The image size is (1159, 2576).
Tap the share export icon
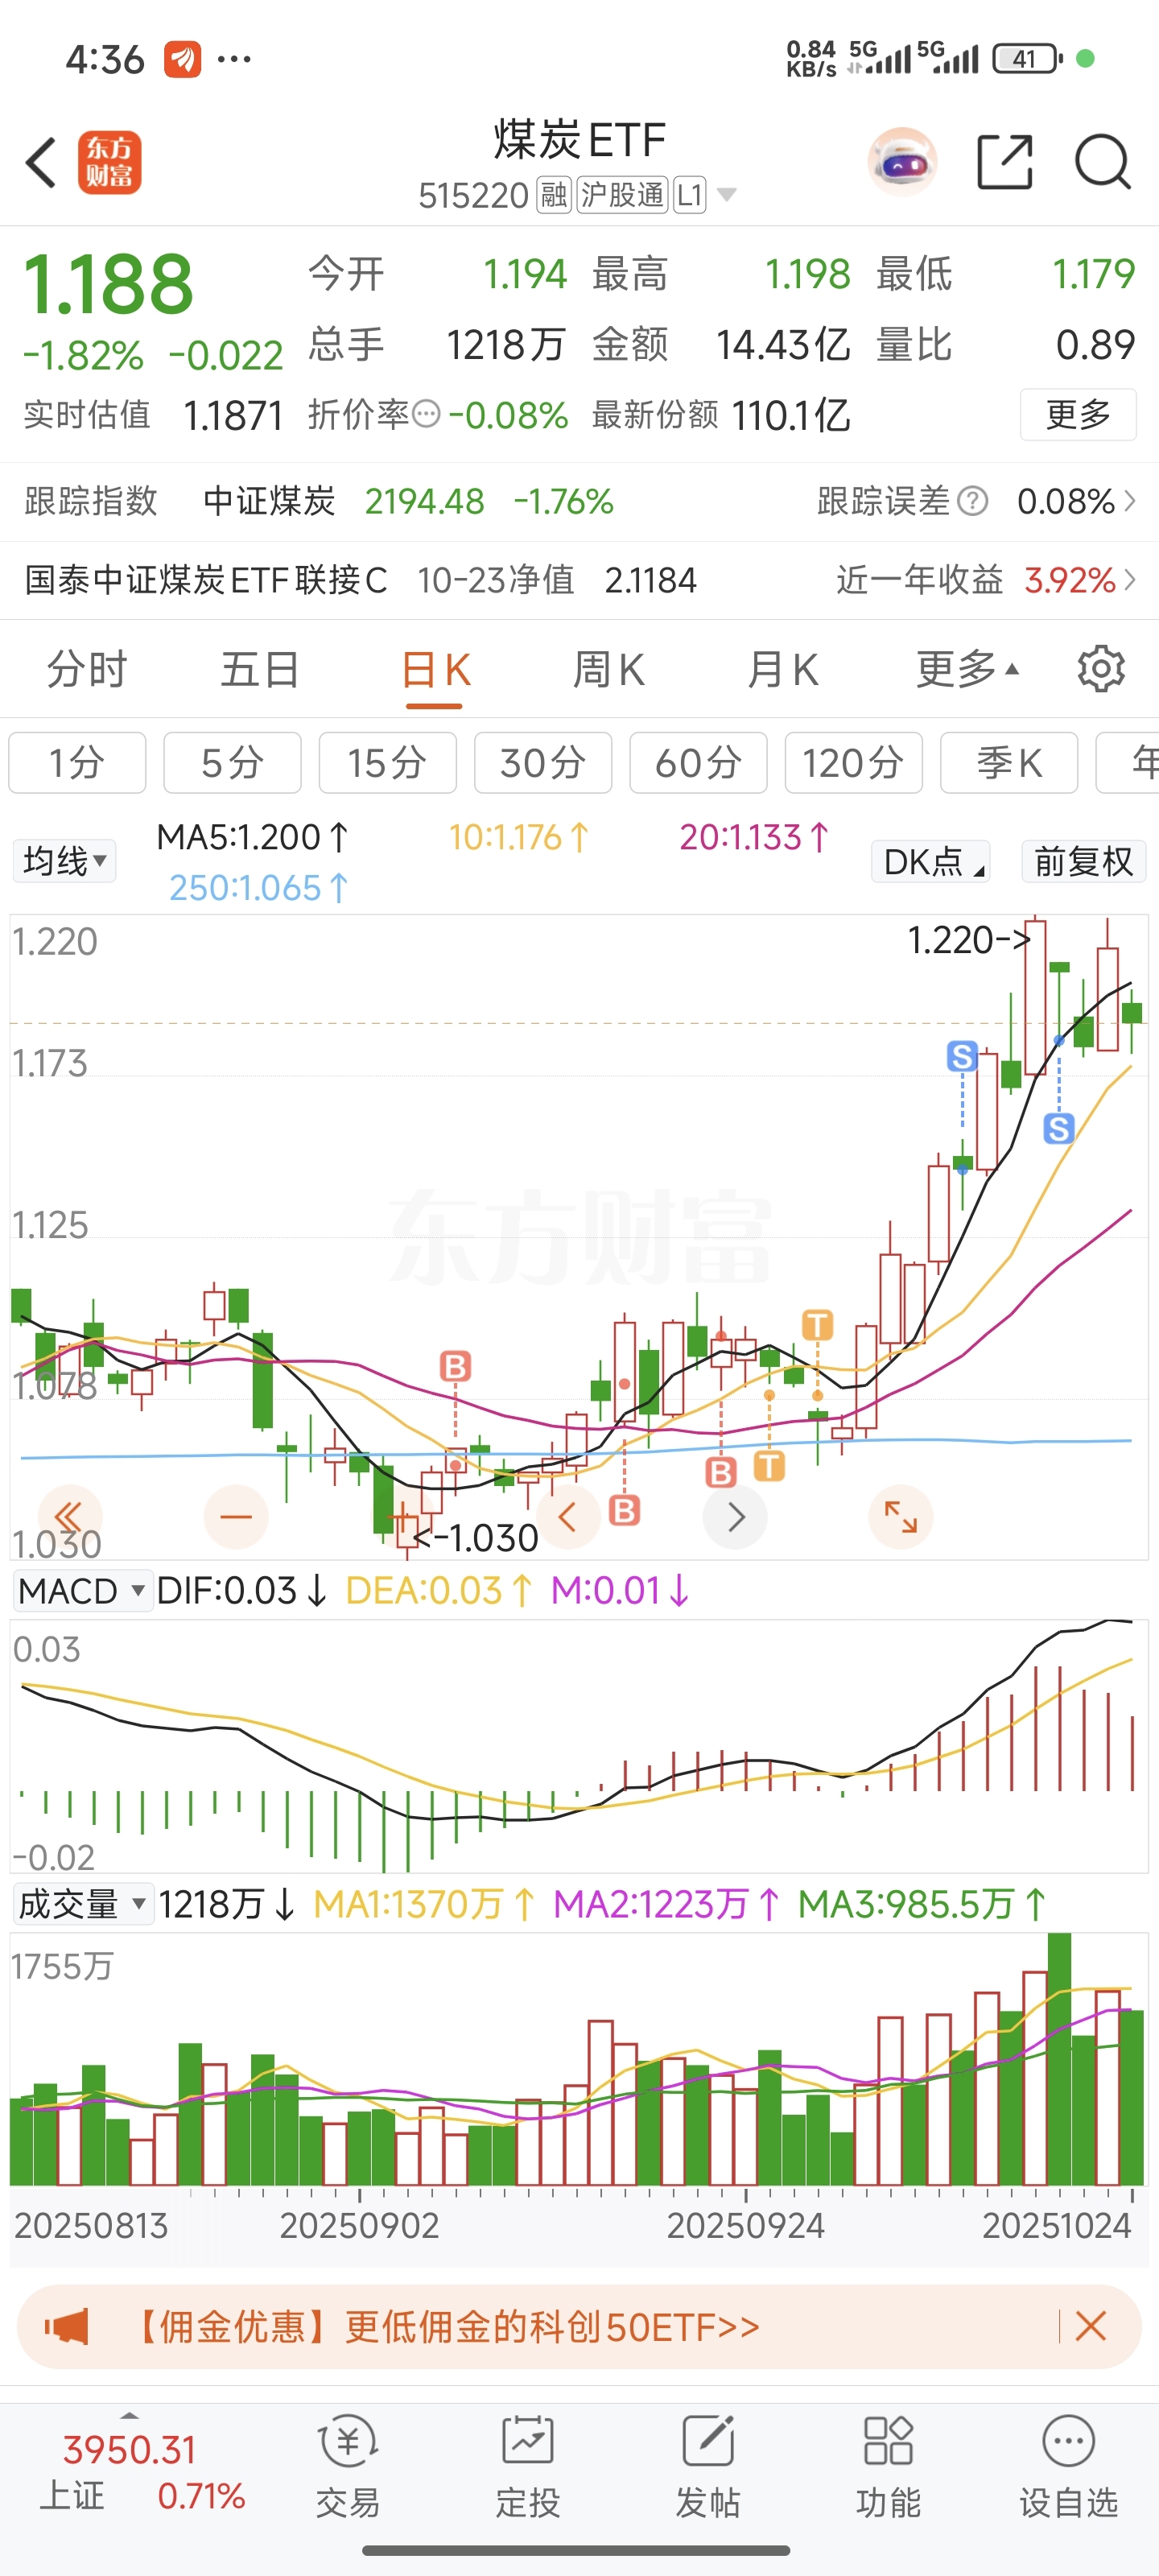click(x=1004, y=162)
